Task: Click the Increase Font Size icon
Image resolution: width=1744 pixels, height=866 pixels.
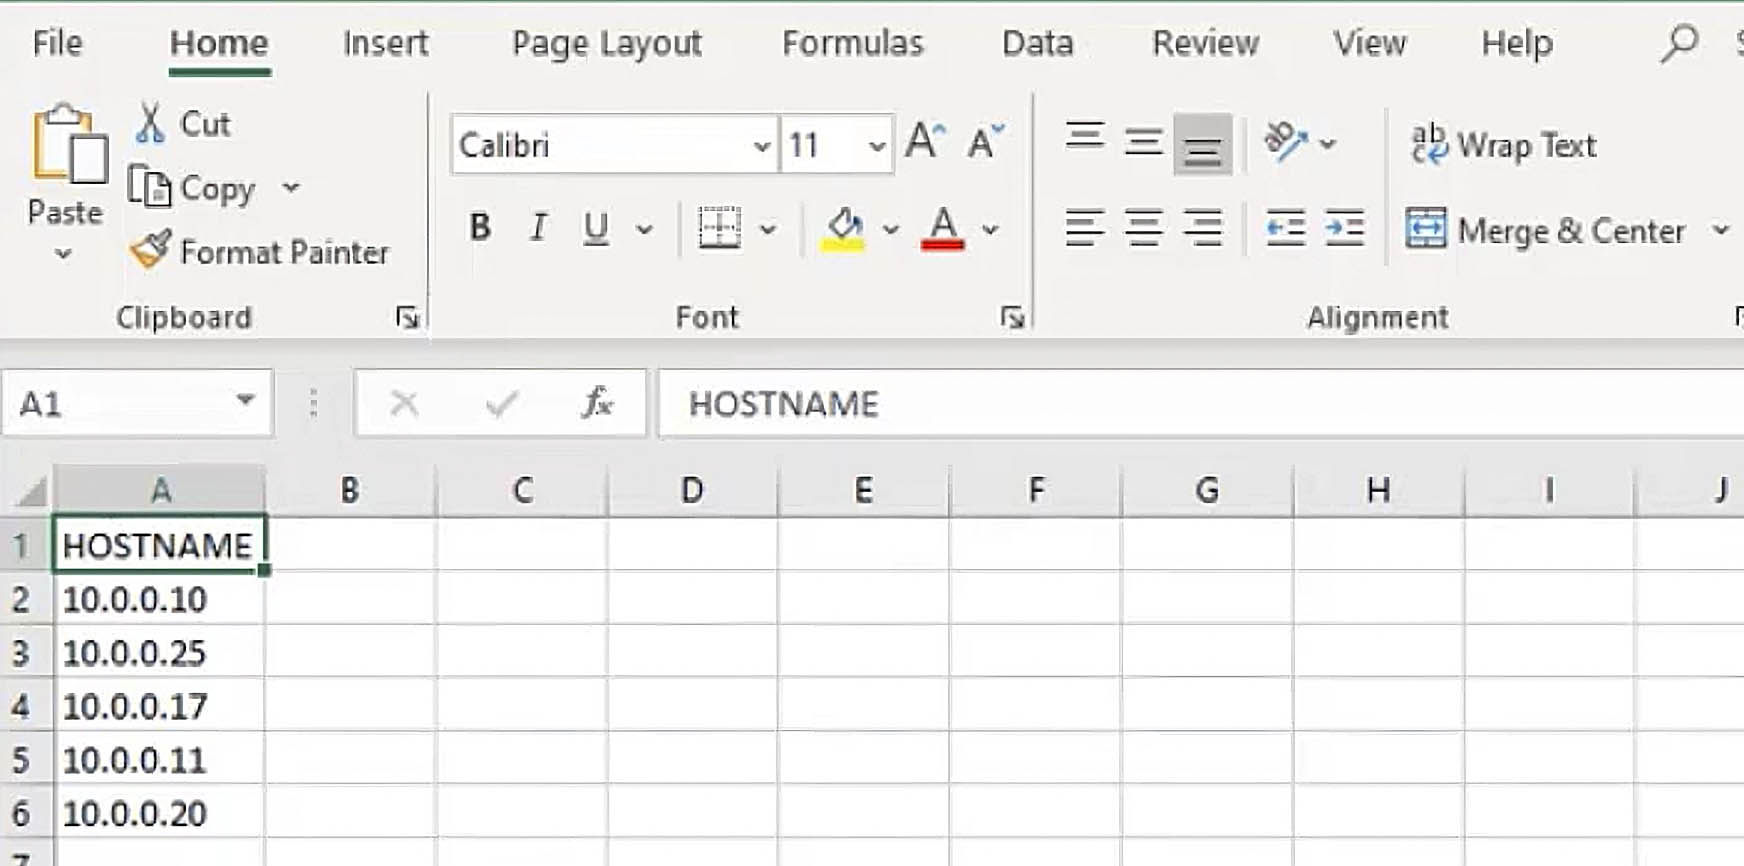Action: [924, 143]
